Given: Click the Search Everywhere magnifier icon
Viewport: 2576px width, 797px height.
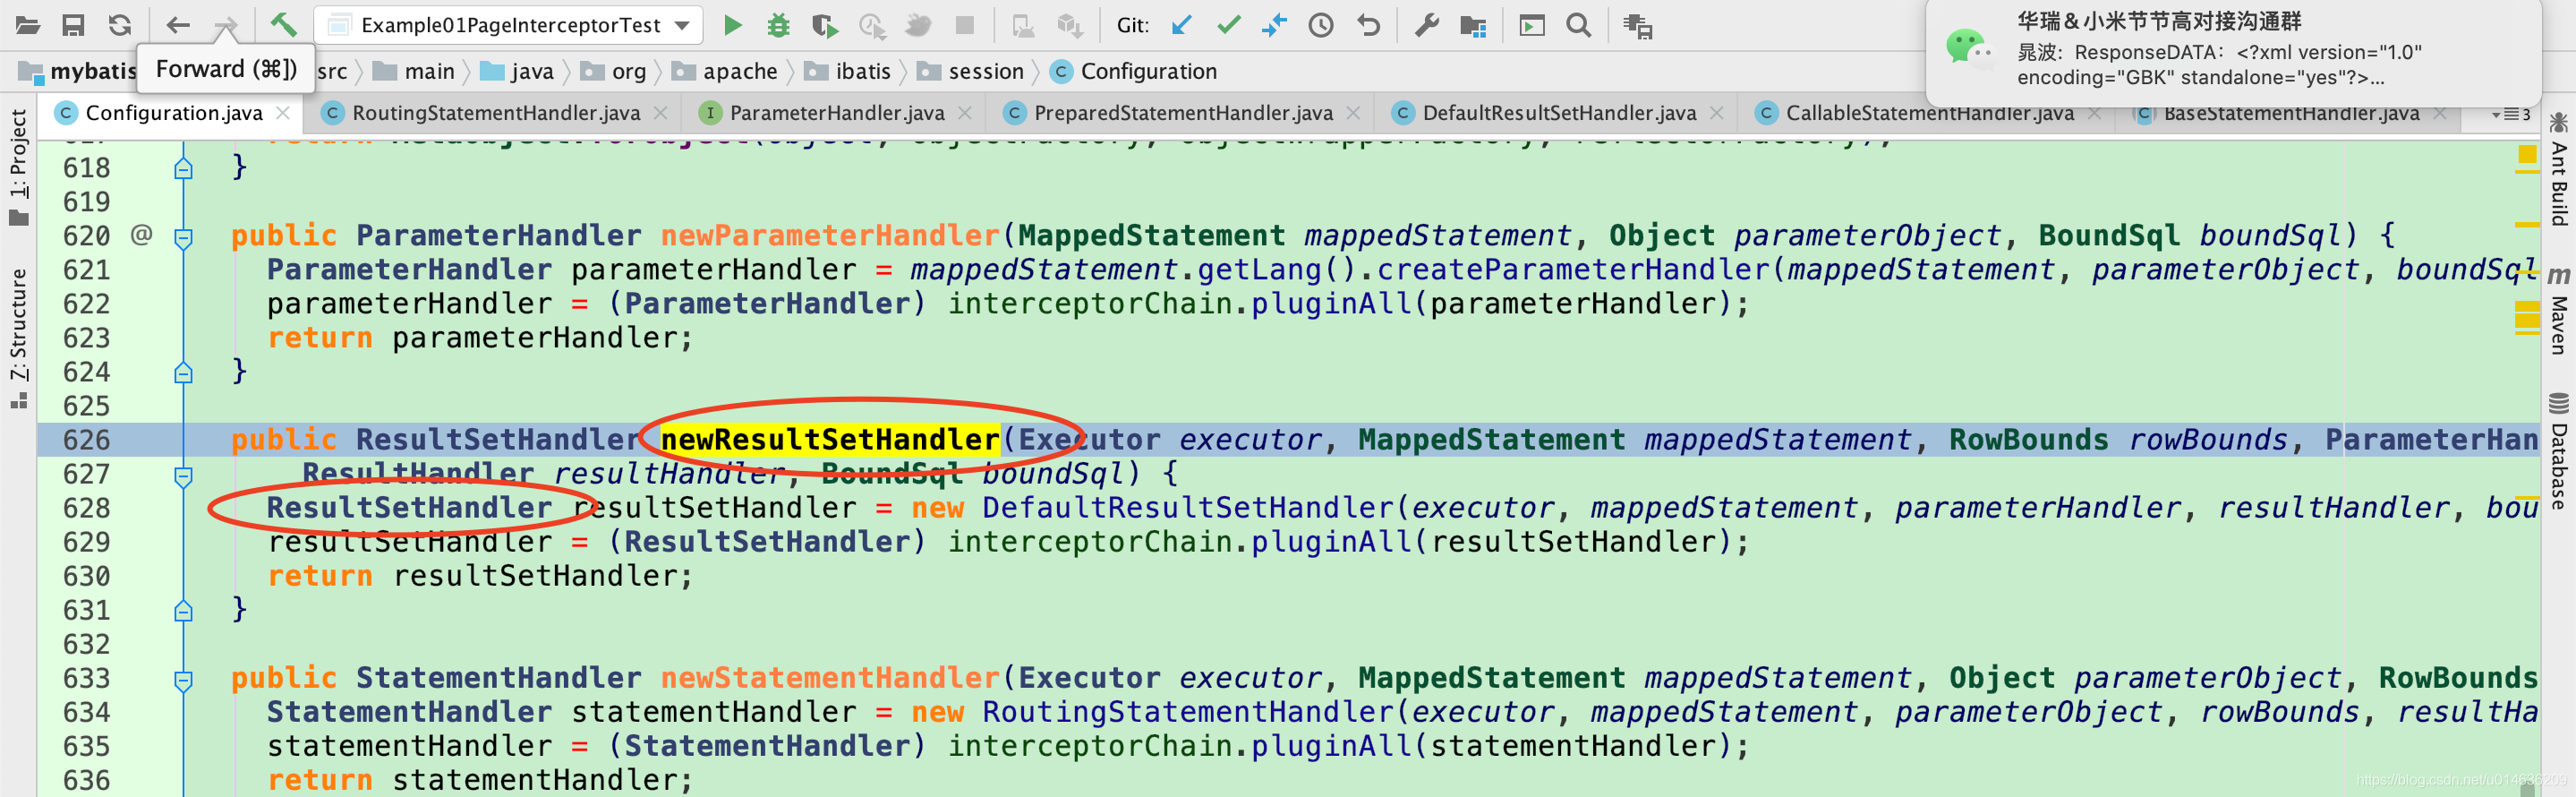Looking at the screenshot, I should coord(1579,25).
